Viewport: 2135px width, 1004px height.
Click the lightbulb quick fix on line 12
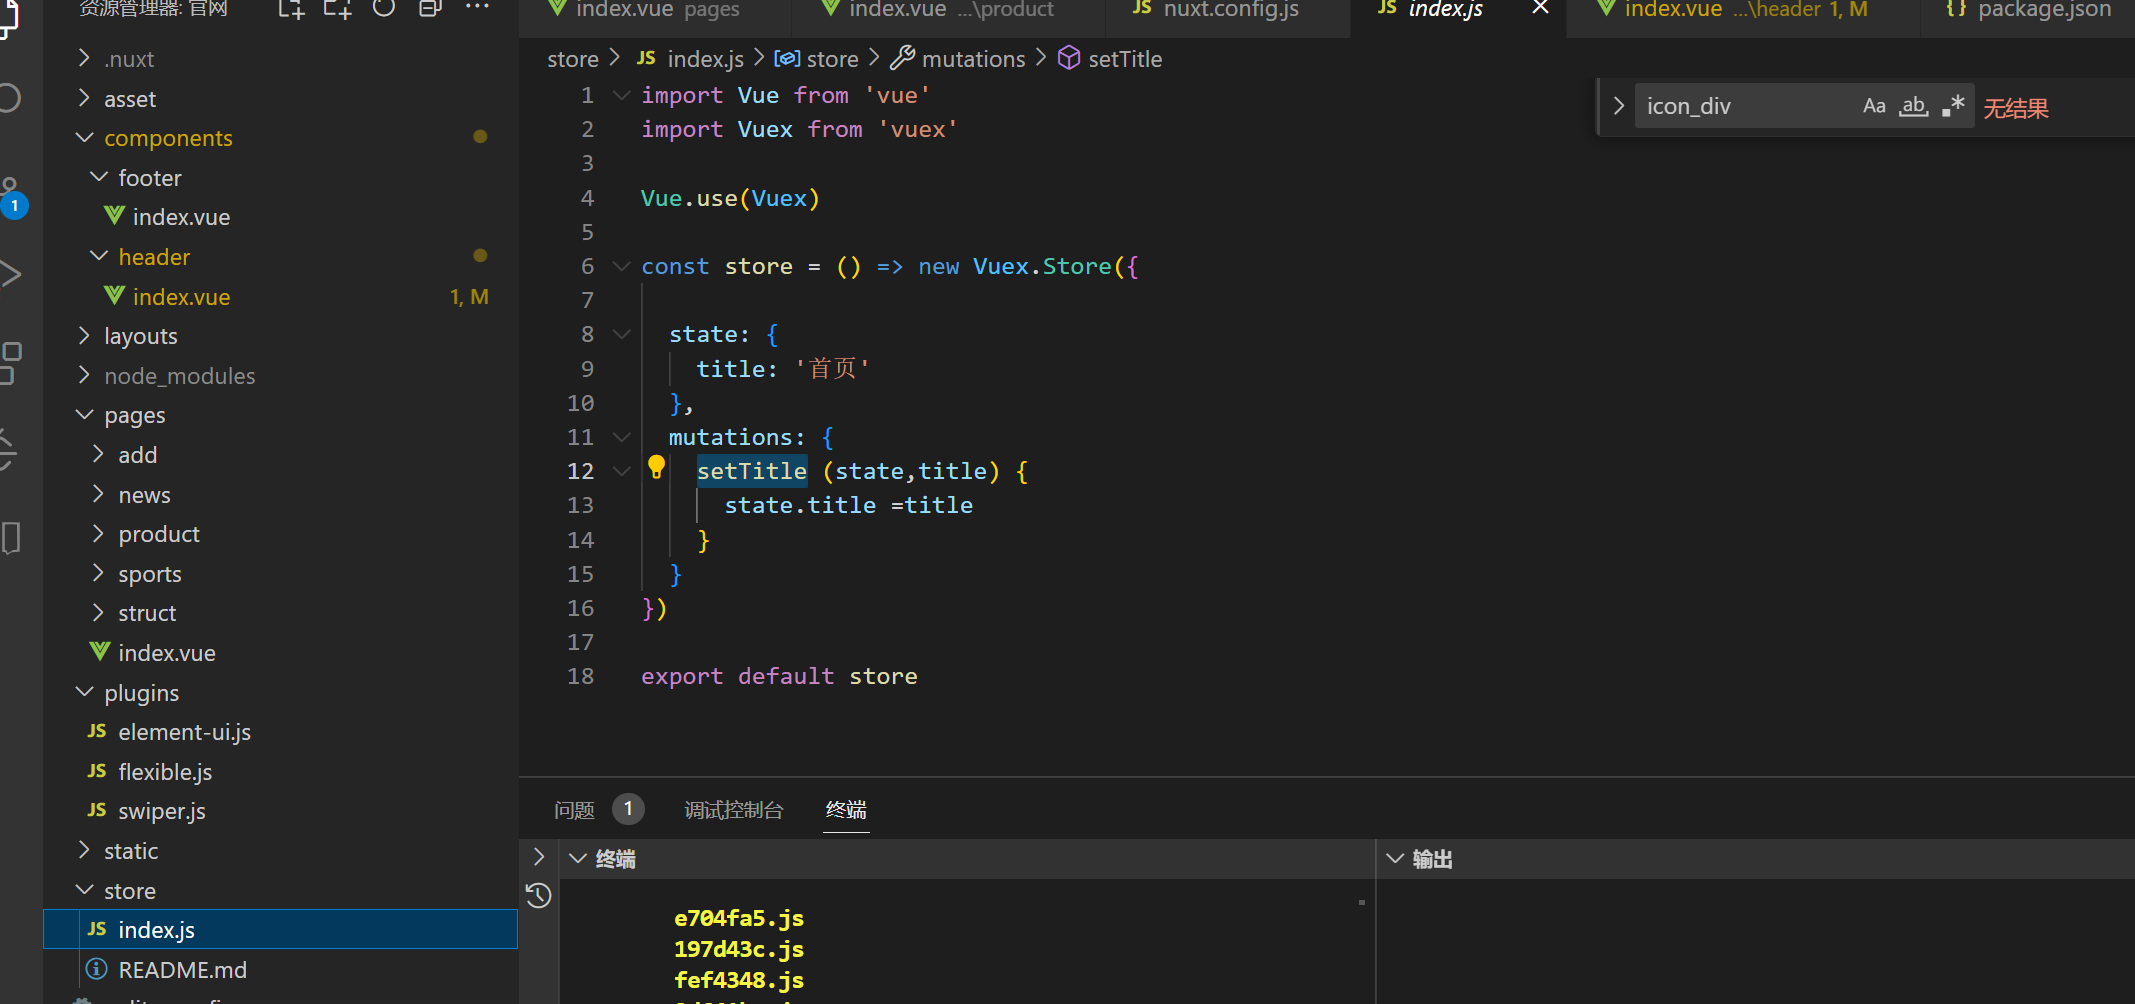(656, 467)
